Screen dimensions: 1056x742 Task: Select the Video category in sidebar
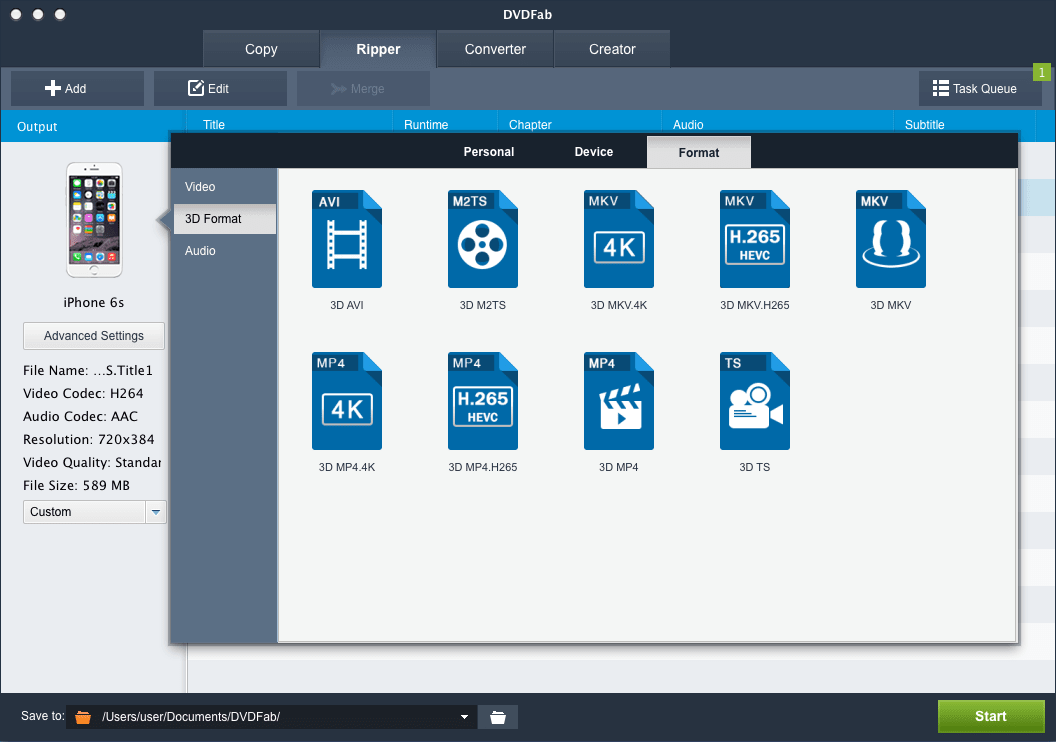point(224,187)
